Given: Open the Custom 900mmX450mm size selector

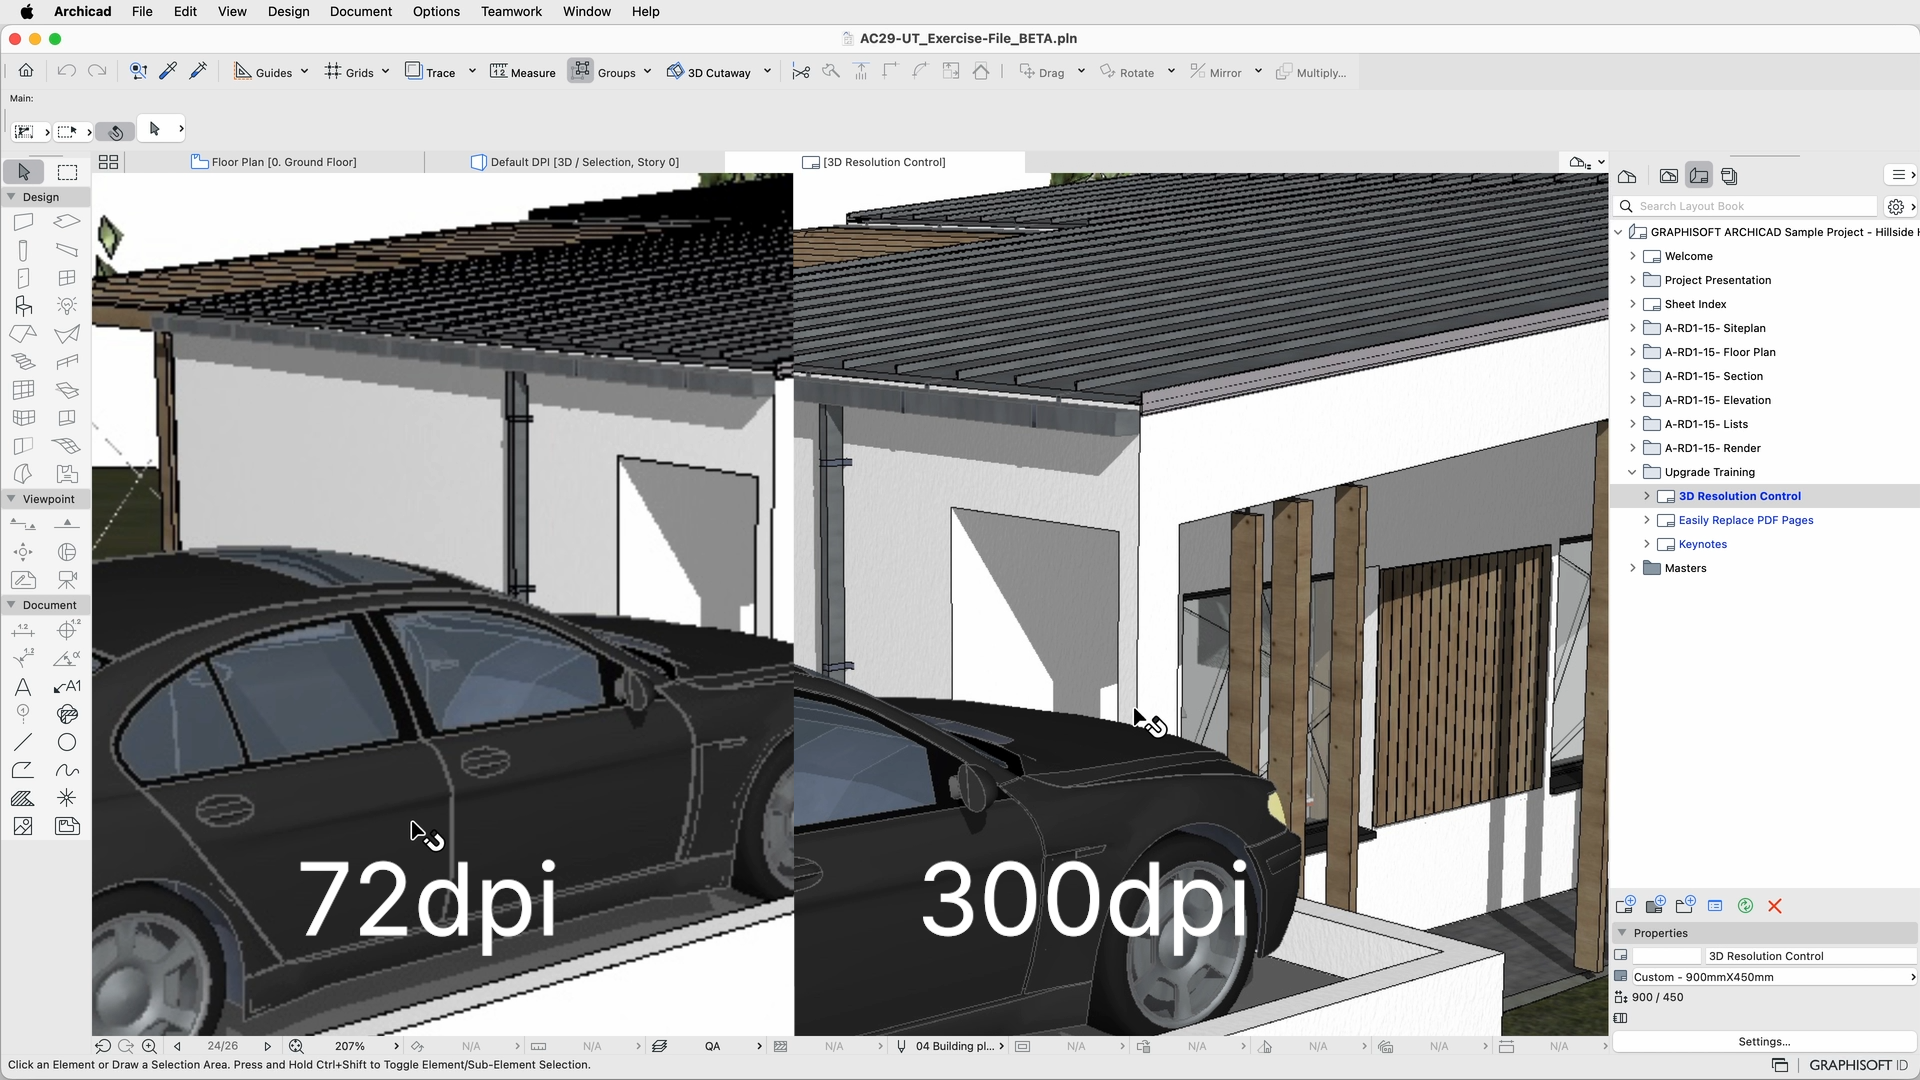Looking at the screenshot, I should click(x=1766, y=977).
